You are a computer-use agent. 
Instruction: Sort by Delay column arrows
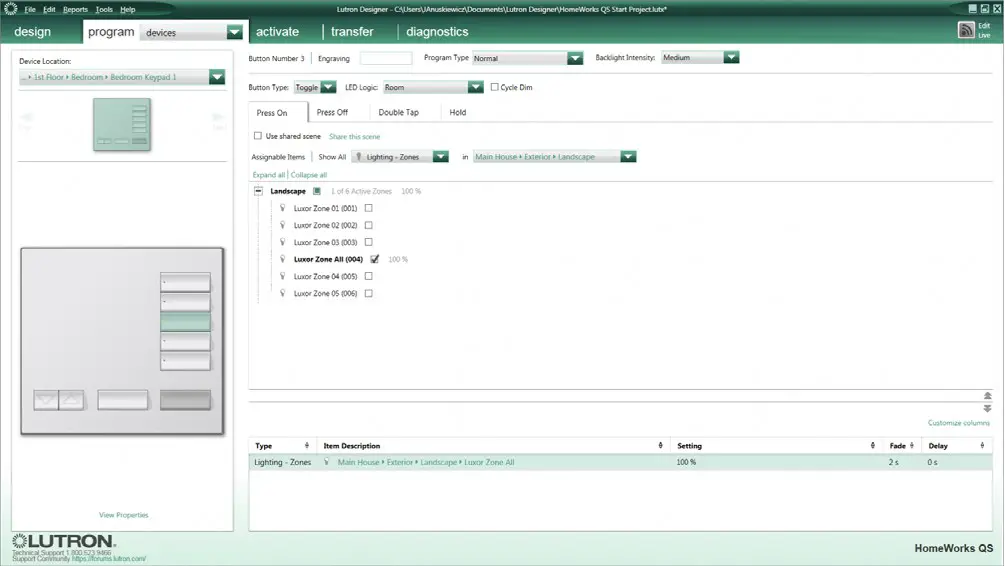982,445
